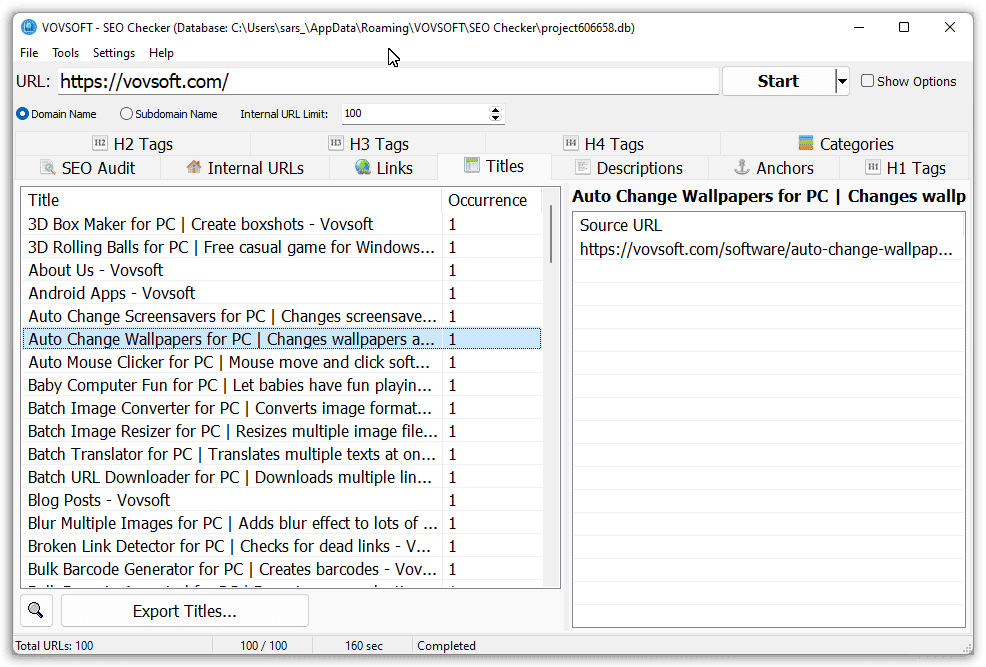Click the '160 sec' status bar entry
The height and width of the screenshot is (667, 986).
363,646
